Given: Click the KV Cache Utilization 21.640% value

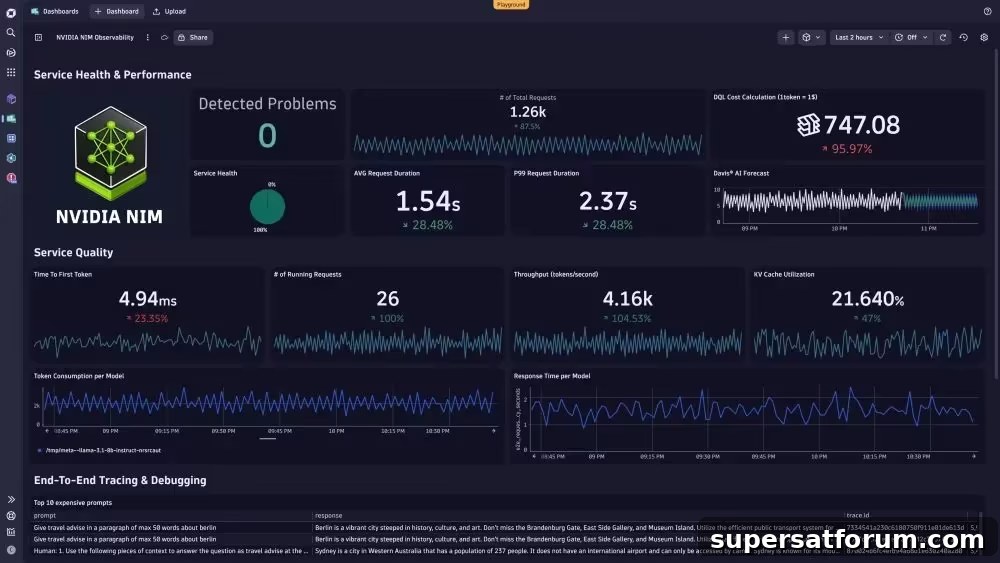Looking at the screenshot, I should coord(867,298).
